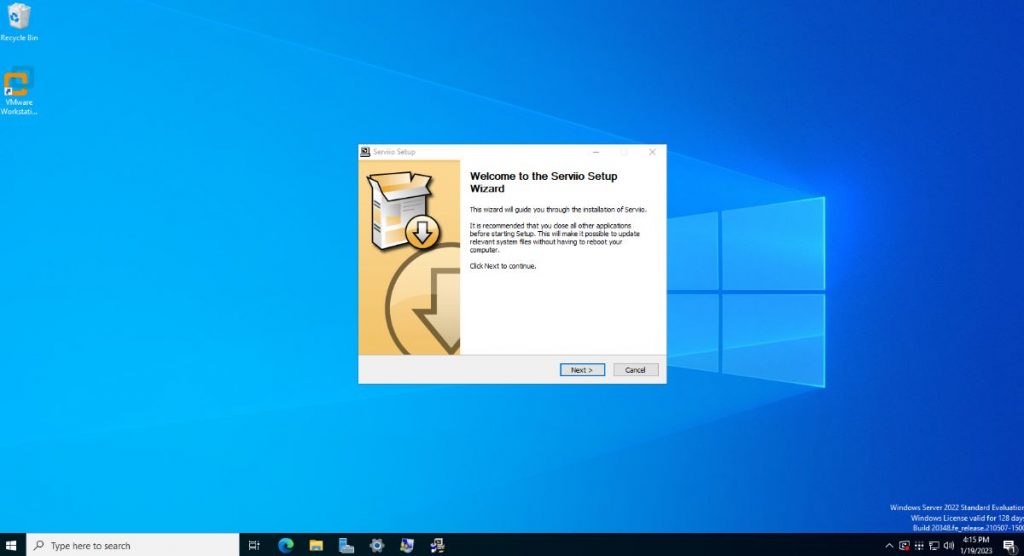This screenshot has width=1024, height=556.
Task: Click Next in the Serviio Setup wizard
Action: [582, 370]
